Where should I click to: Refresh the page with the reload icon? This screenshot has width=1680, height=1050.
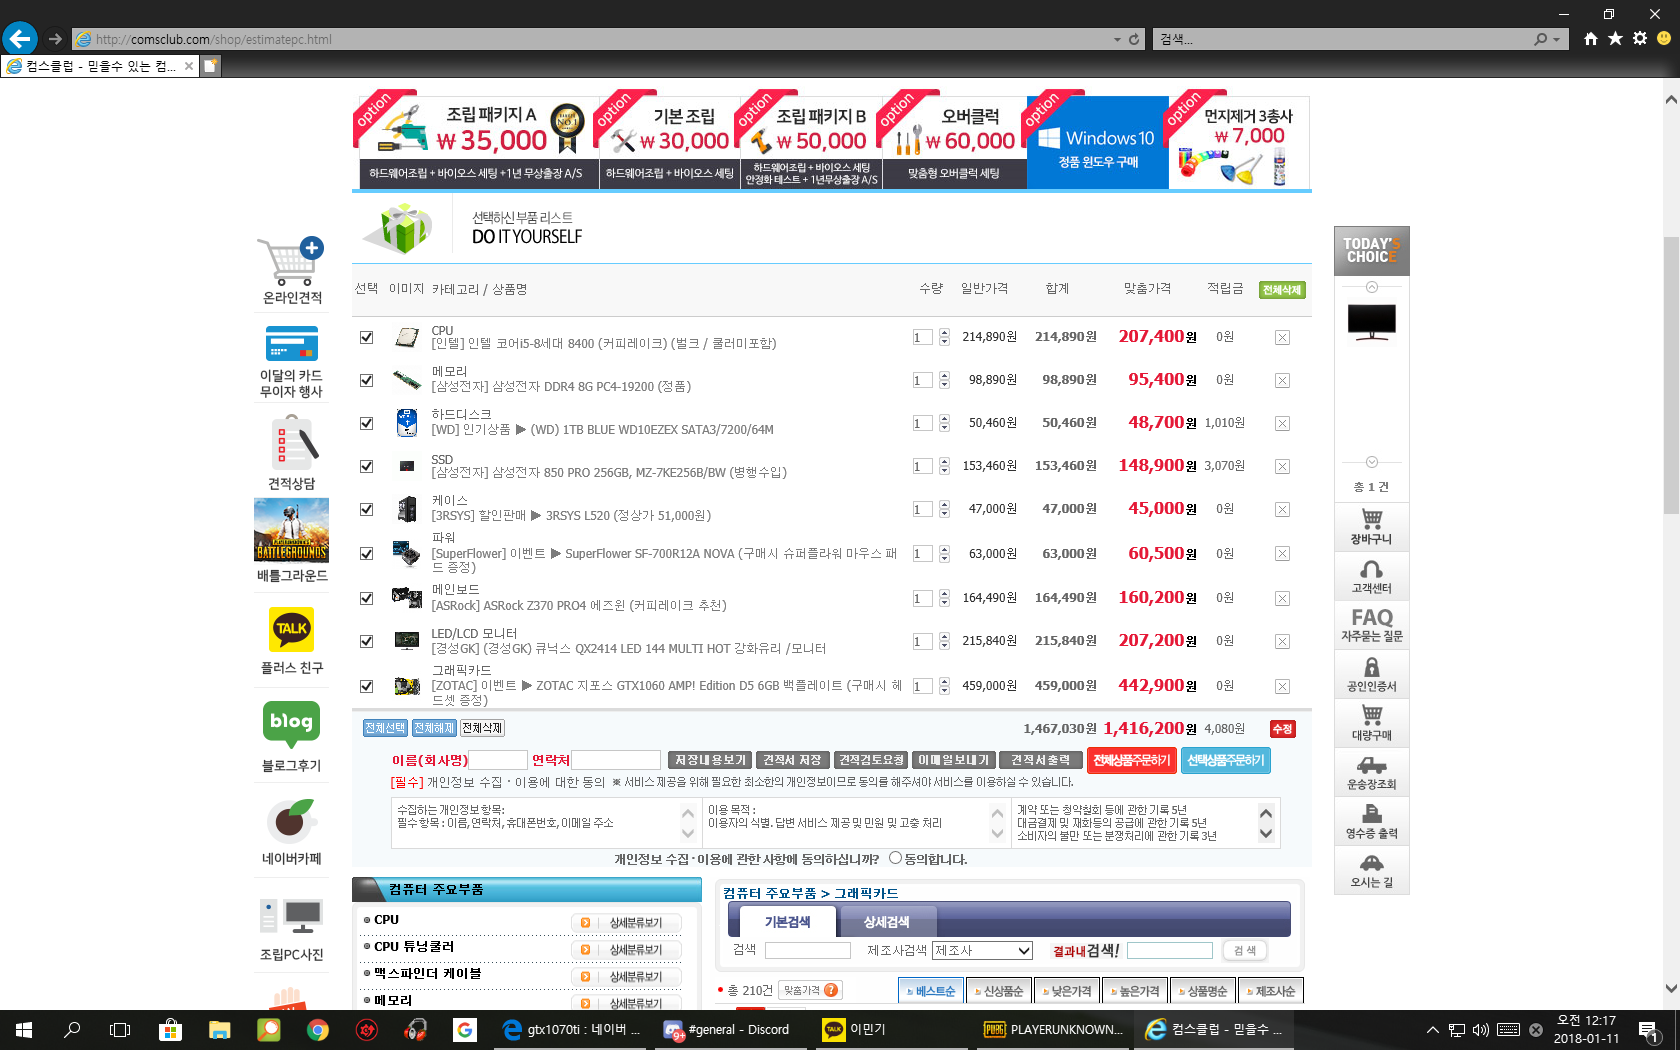(1134, 39)
